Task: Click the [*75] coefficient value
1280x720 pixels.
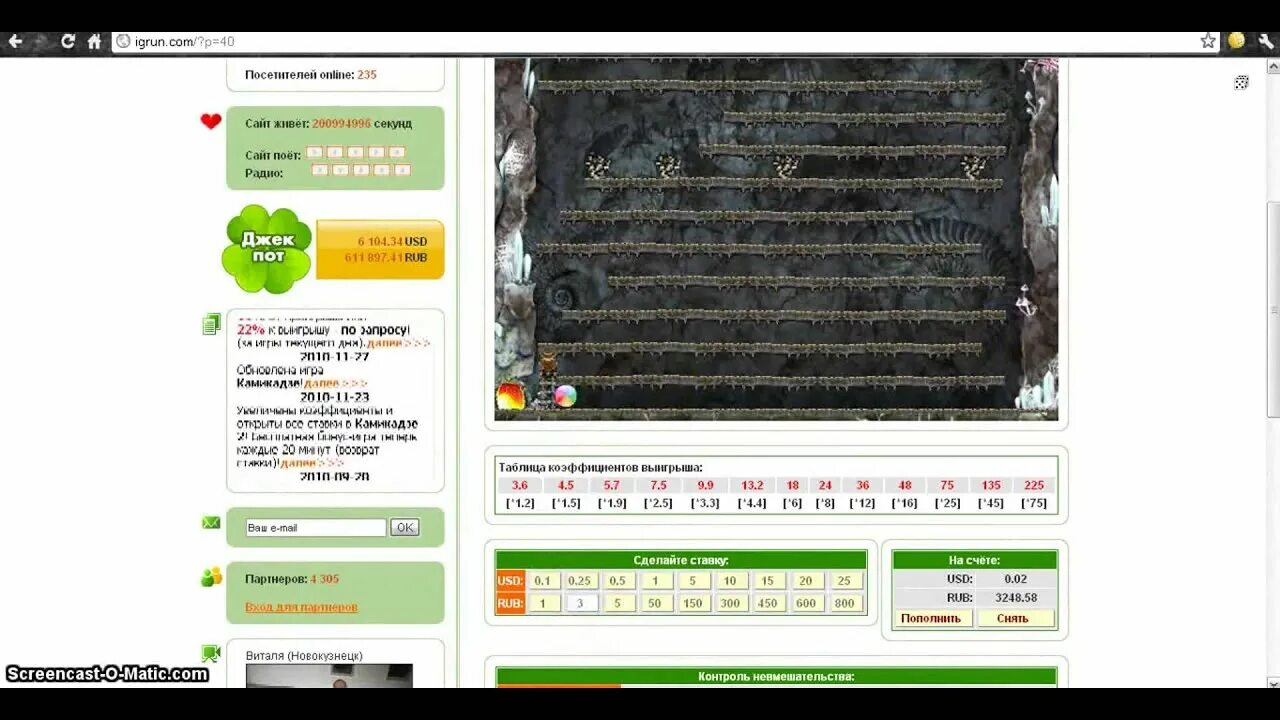Action: [1034, 503]
